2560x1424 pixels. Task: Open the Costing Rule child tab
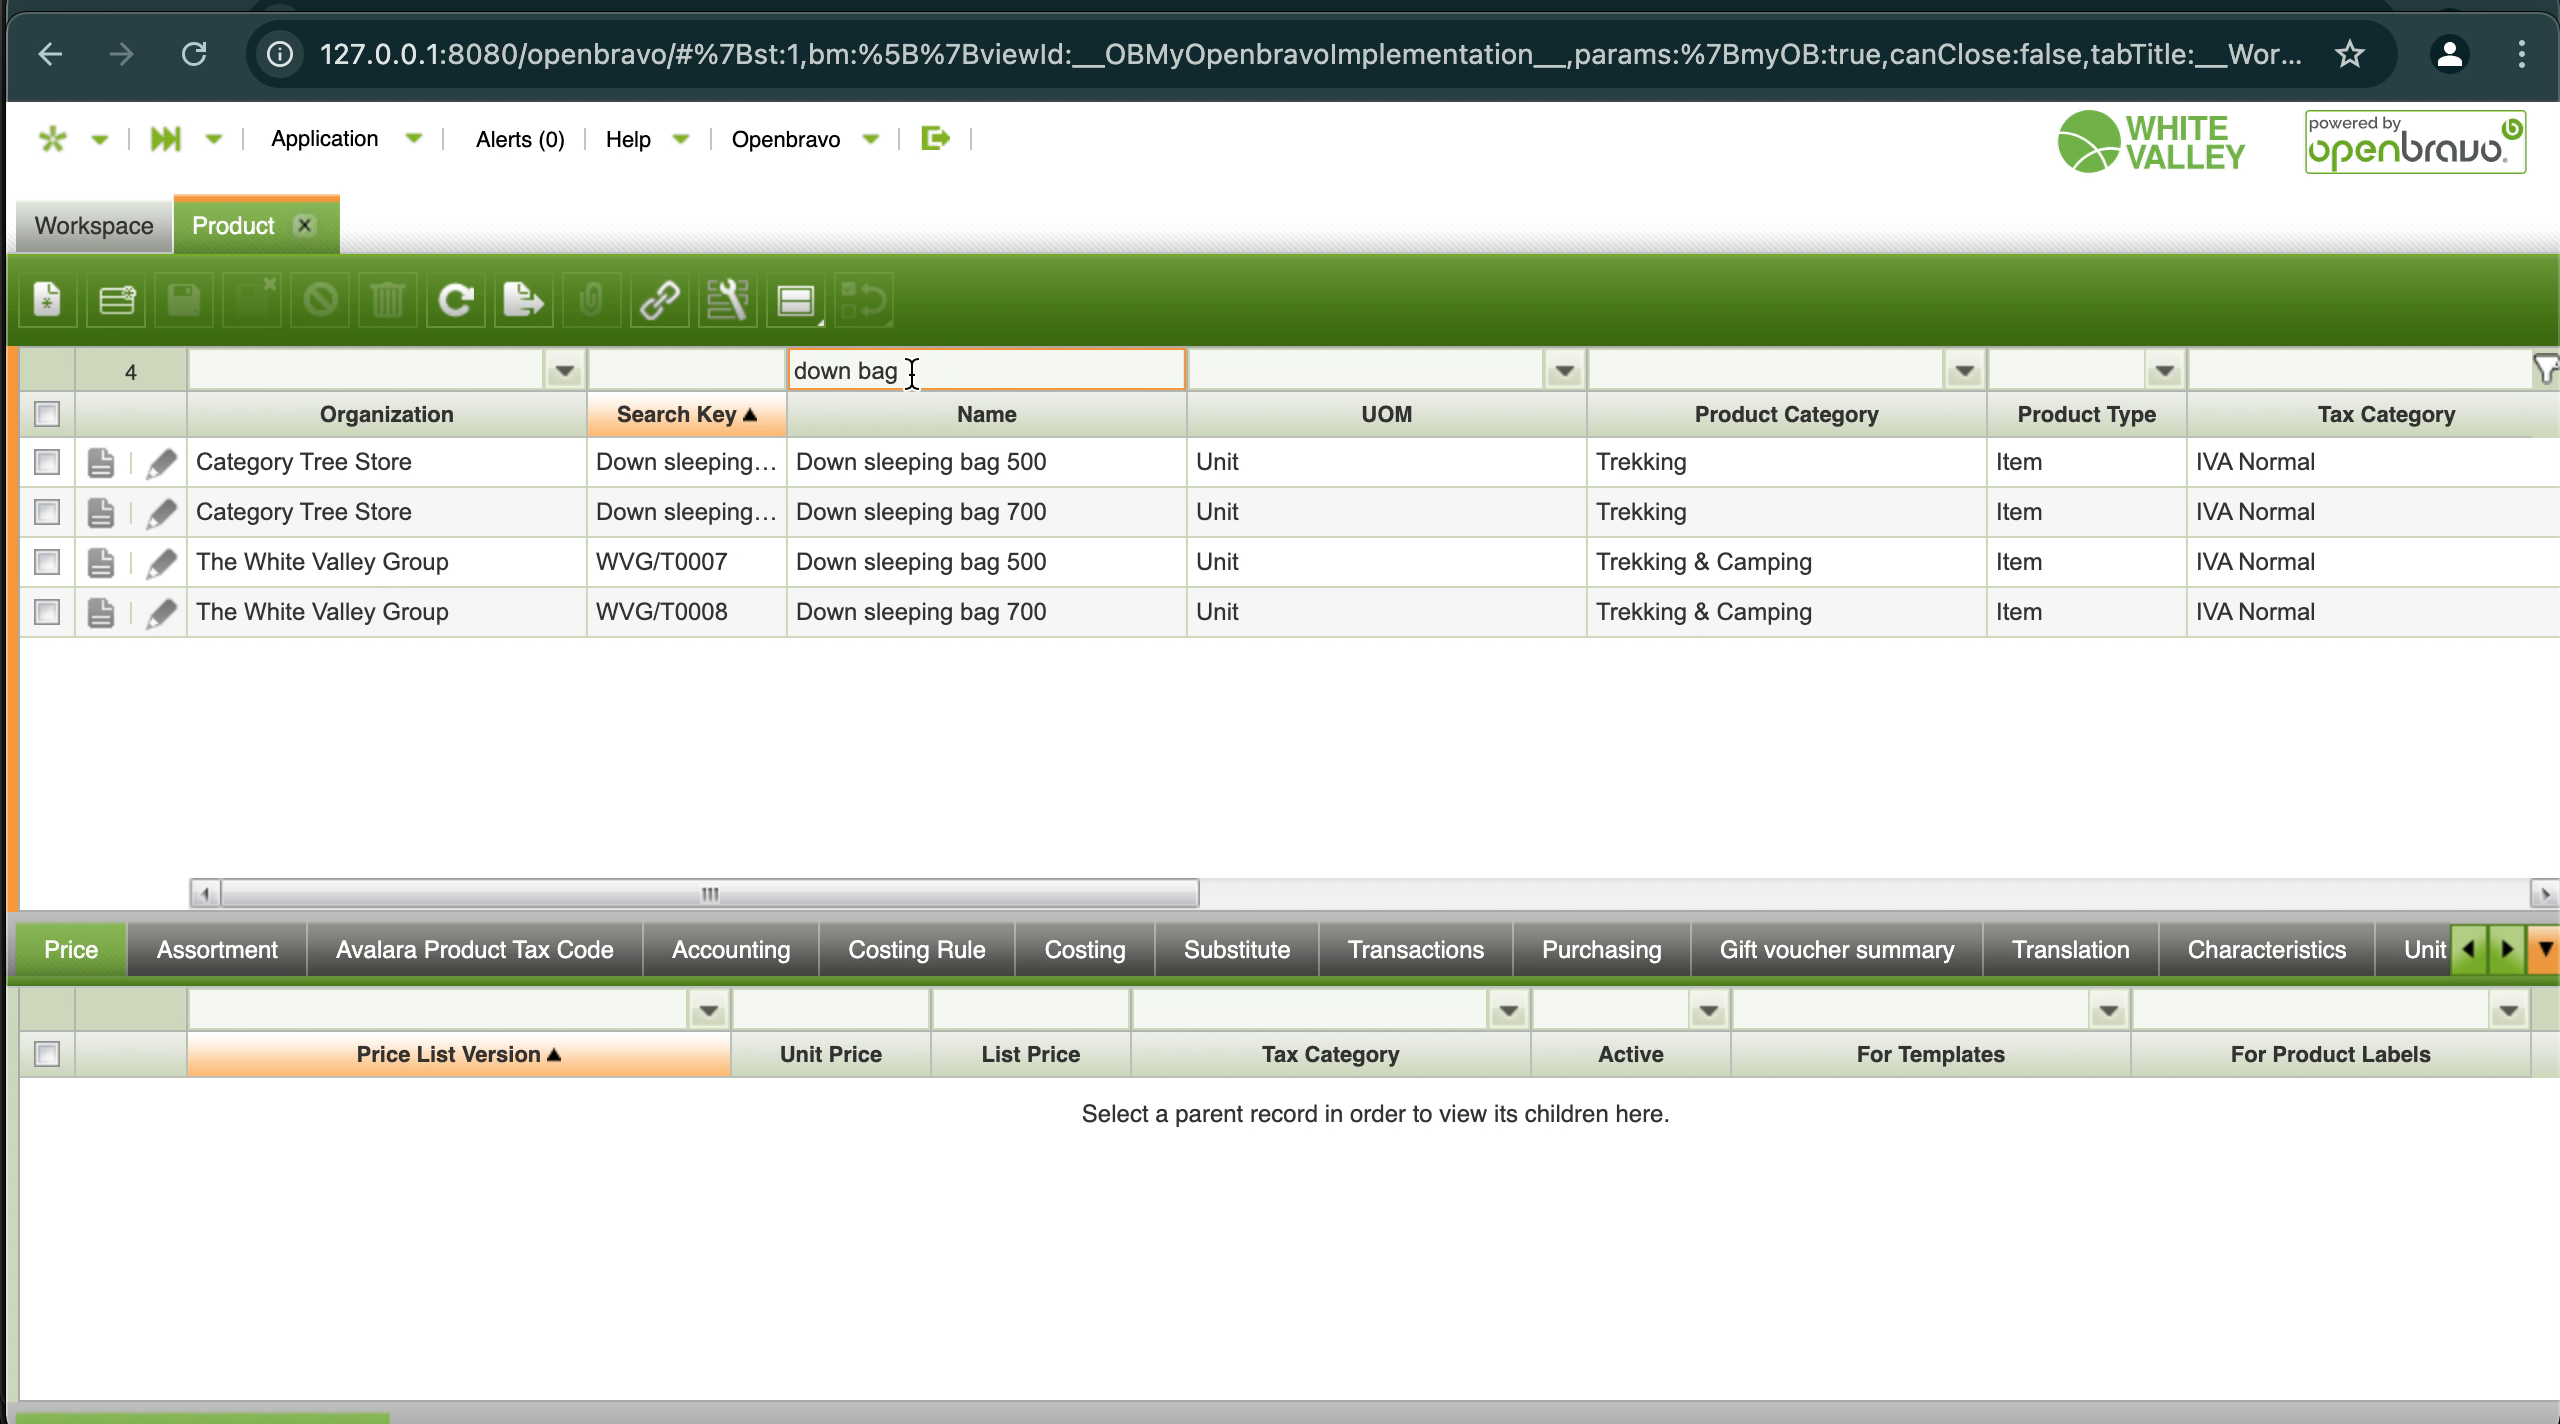tap(916, 949)
